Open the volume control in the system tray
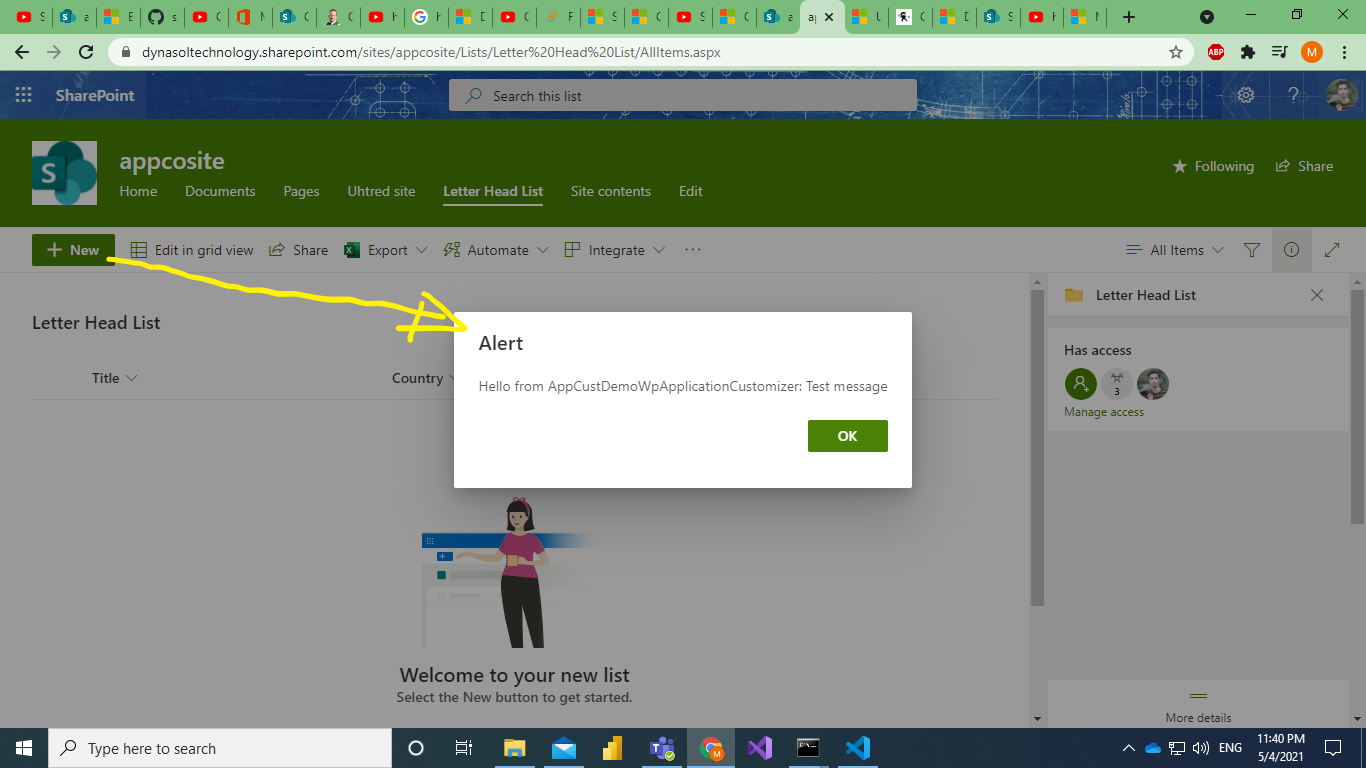This screenshot has width=1366, height=768. click(1201, 748)
